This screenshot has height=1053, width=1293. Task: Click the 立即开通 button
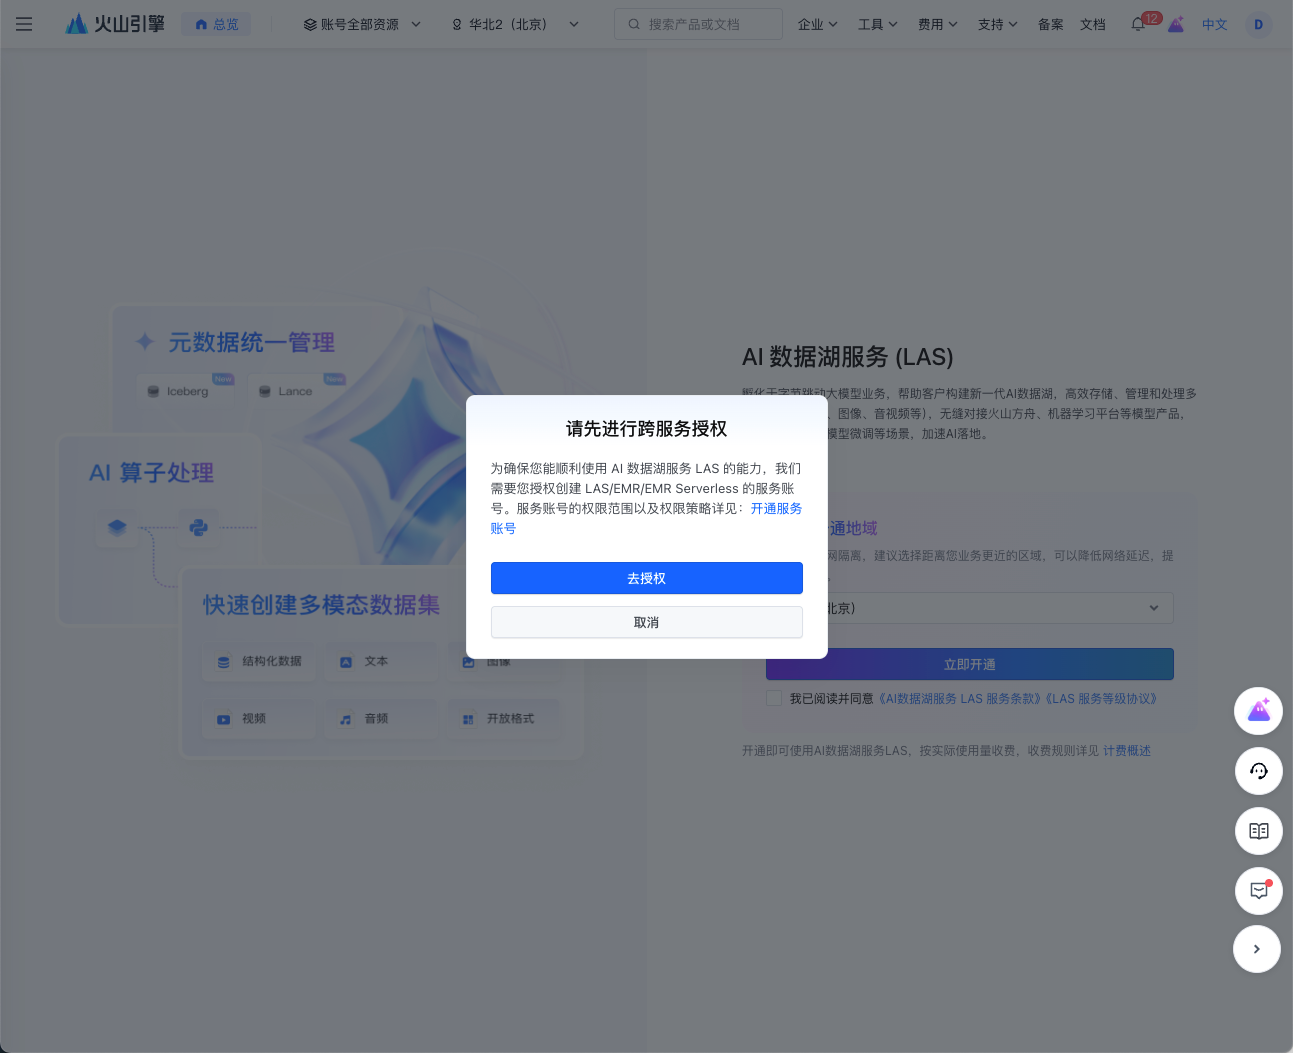click(x=970, y=664)
